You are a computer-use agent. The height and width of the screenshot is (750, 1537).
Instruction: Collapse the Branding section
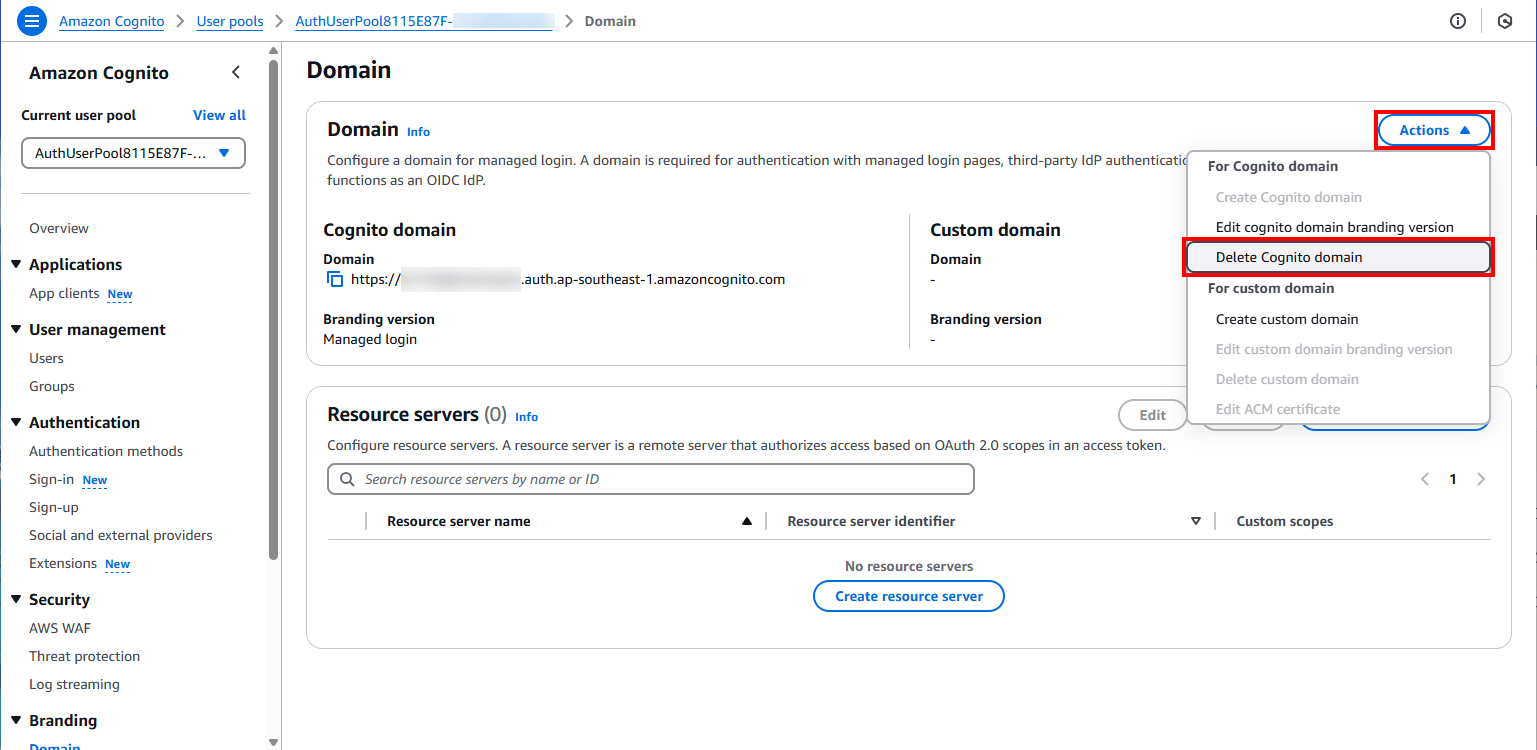(x=16, y=720)
